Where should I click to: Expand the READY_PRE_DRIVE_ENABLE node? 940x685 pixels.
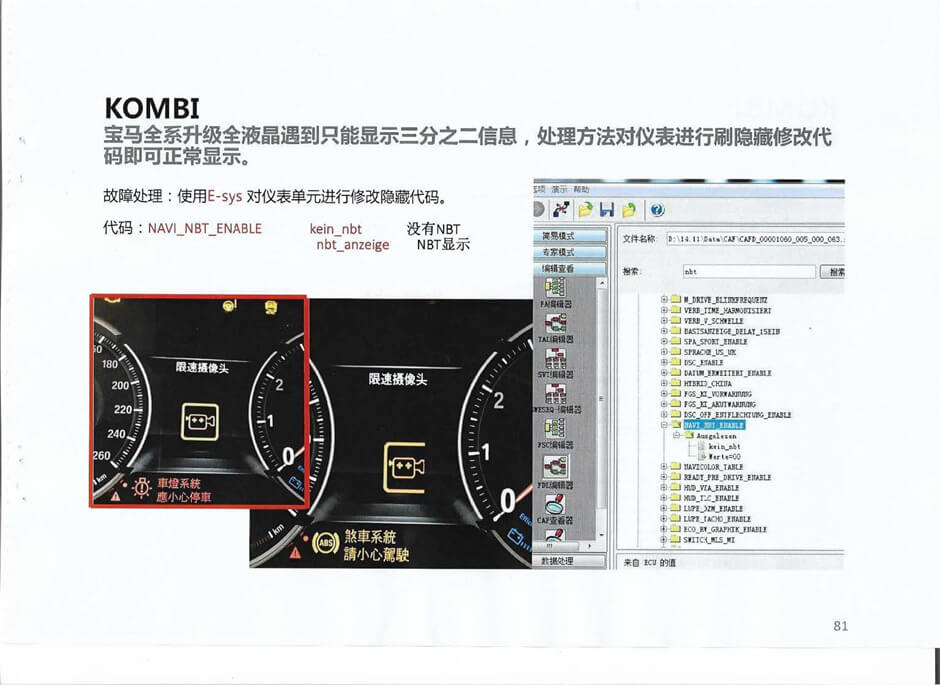(664, 478)
